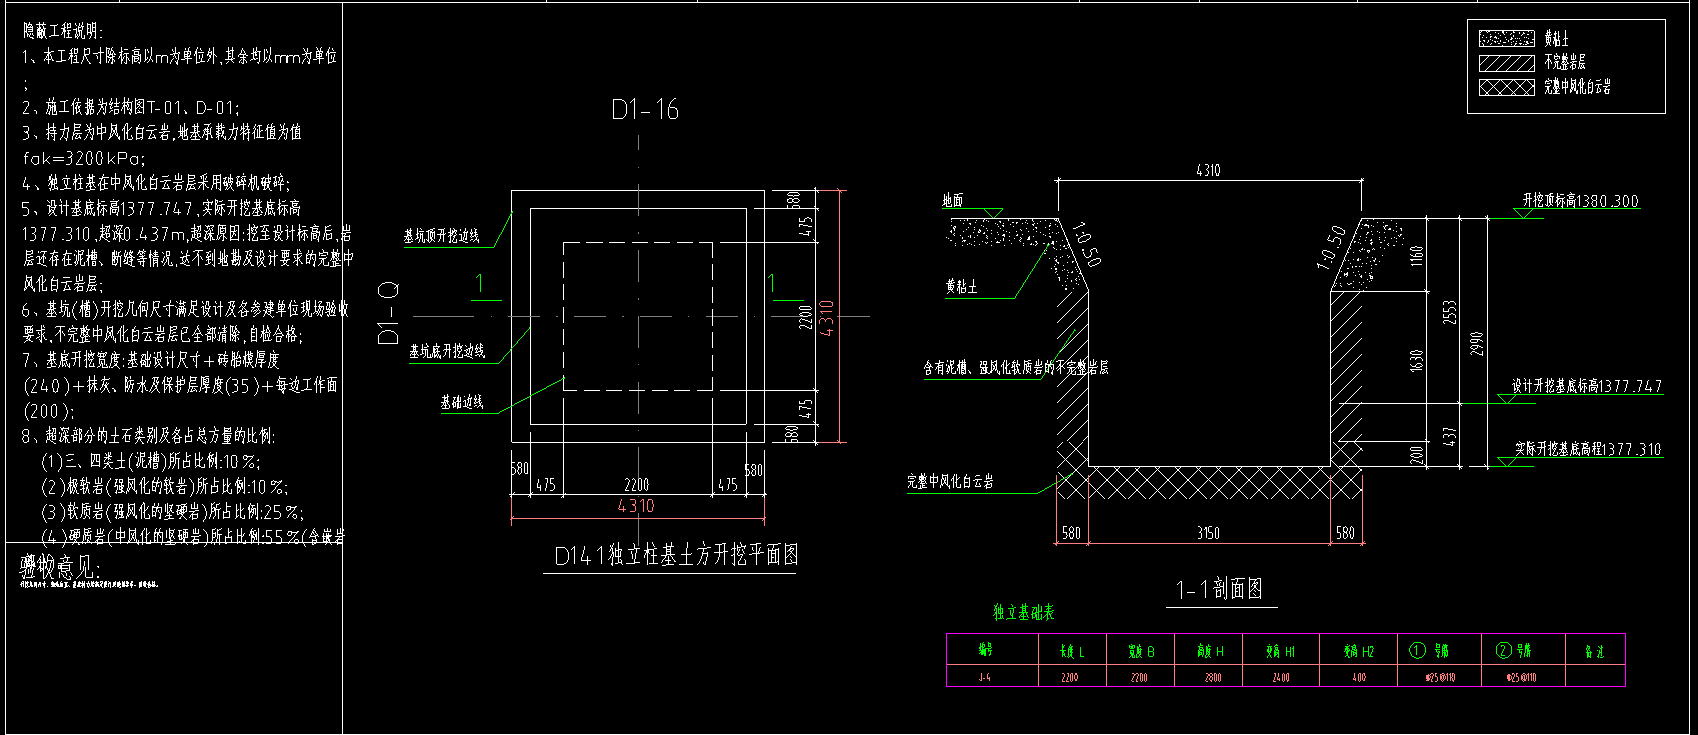Click the '高度 H' table header
1698x735 pixels.
[x=1210, y=651]
